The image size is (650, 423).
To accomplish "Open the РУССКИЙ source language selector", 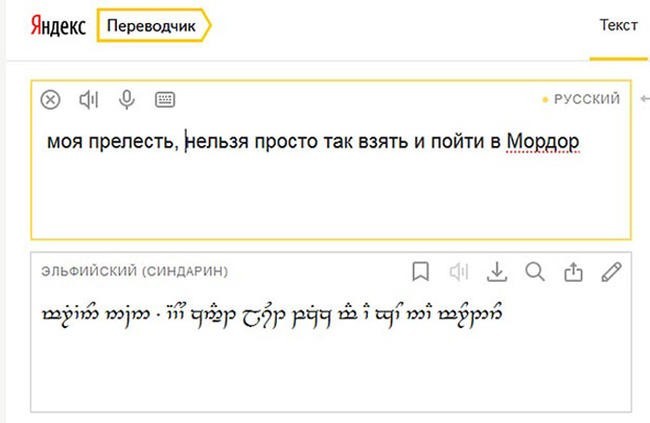I will [582, 99].
